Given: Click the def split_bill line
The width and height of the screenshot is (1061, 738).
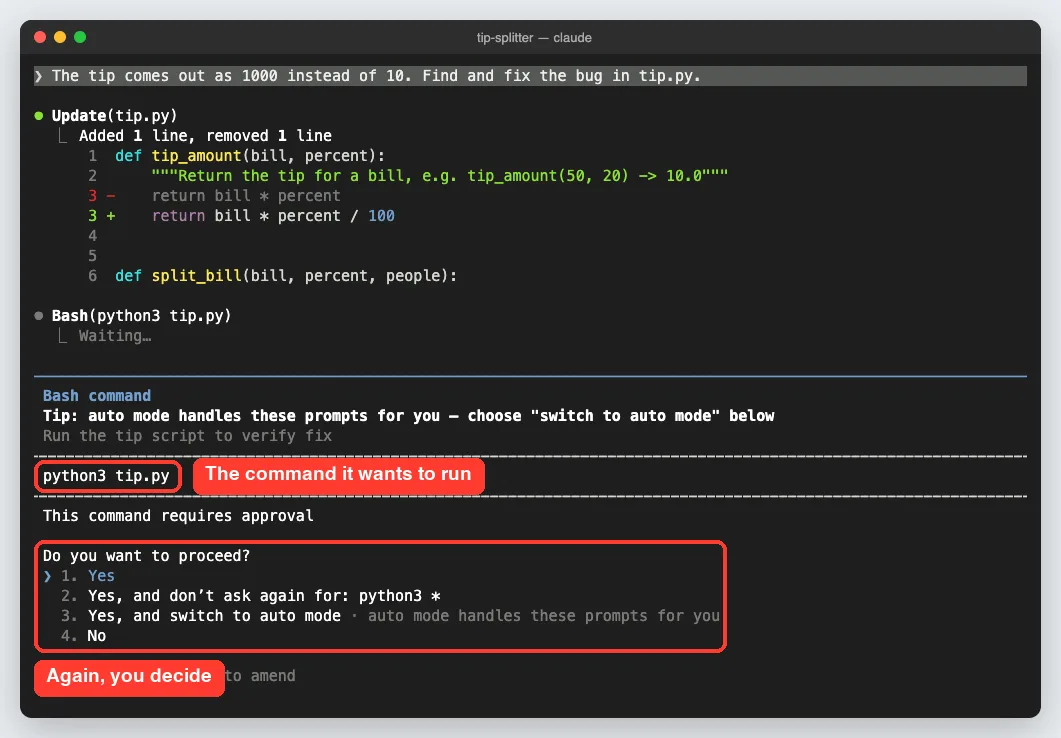Looking at the screenshot, I should (x=286, y=276).
